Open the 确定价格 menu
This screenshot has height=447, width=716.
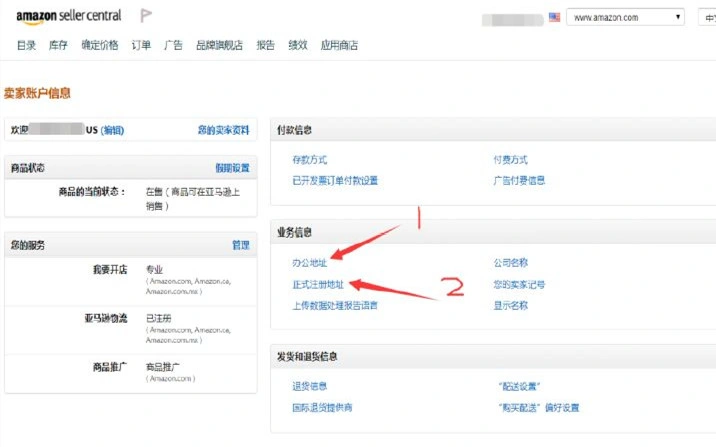[x=100, y=45]
